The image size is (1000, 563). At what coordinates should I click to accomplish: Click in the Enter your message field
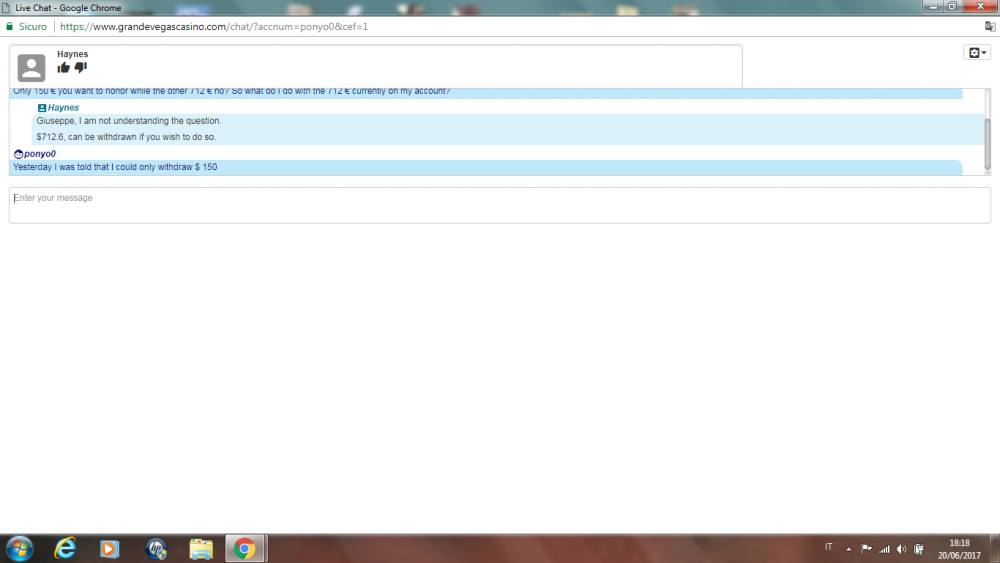click(500, 205)
